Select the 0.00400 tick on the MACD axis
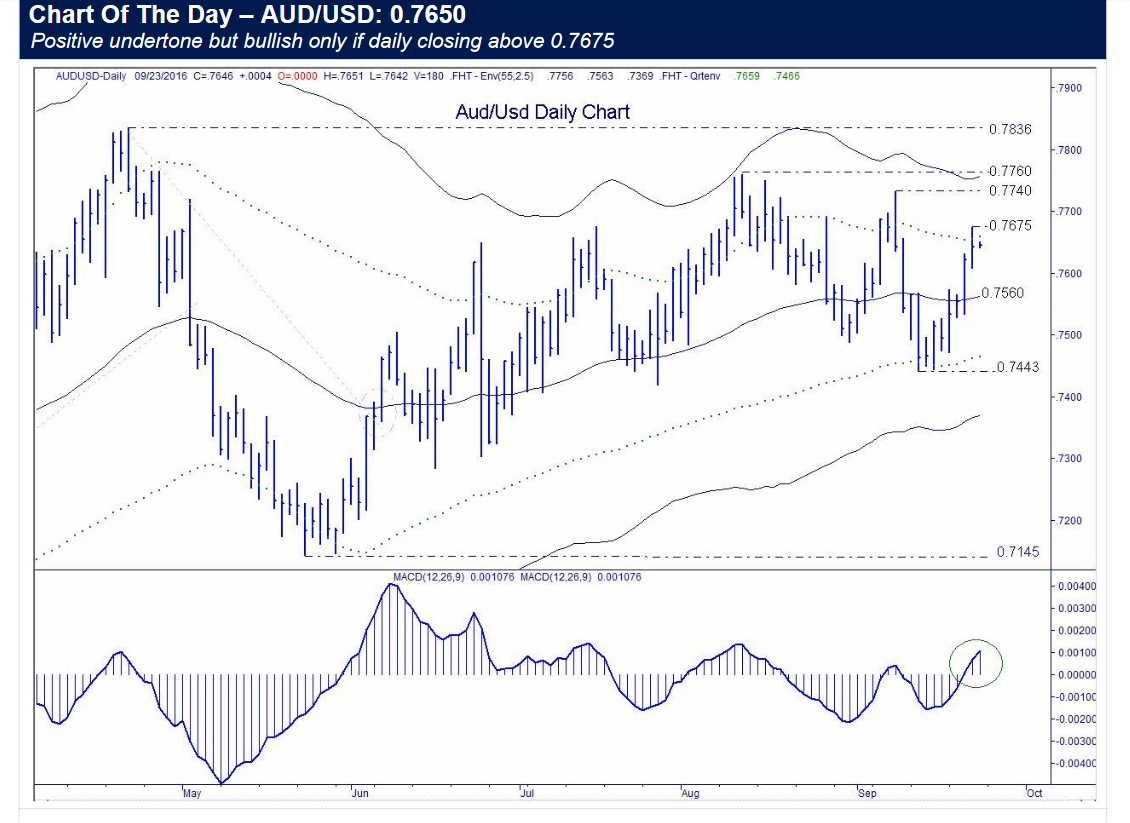The width and height of the screenshot is (1130, 823). (x=1076, y=586)
